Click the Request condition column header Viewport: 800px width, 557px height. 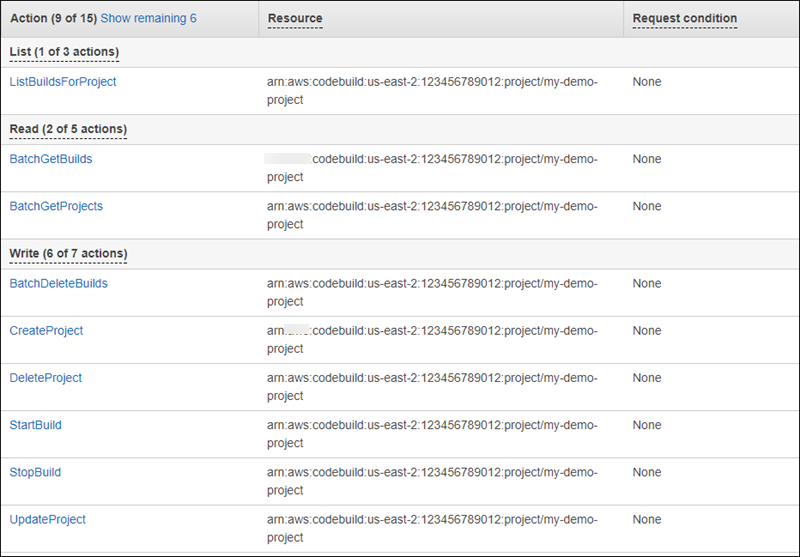[684, 19]
